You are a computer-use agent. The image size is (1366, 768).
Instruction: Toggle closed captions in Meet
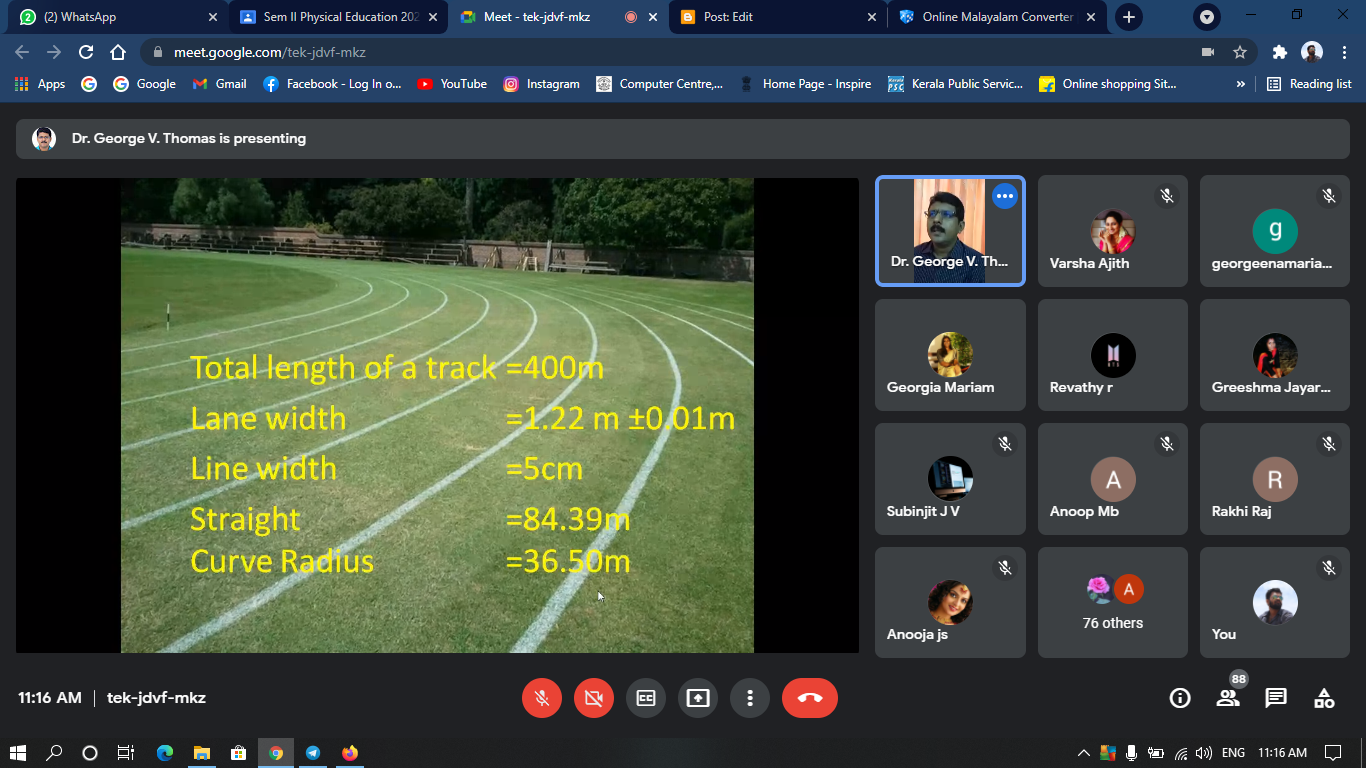[646, 698]
